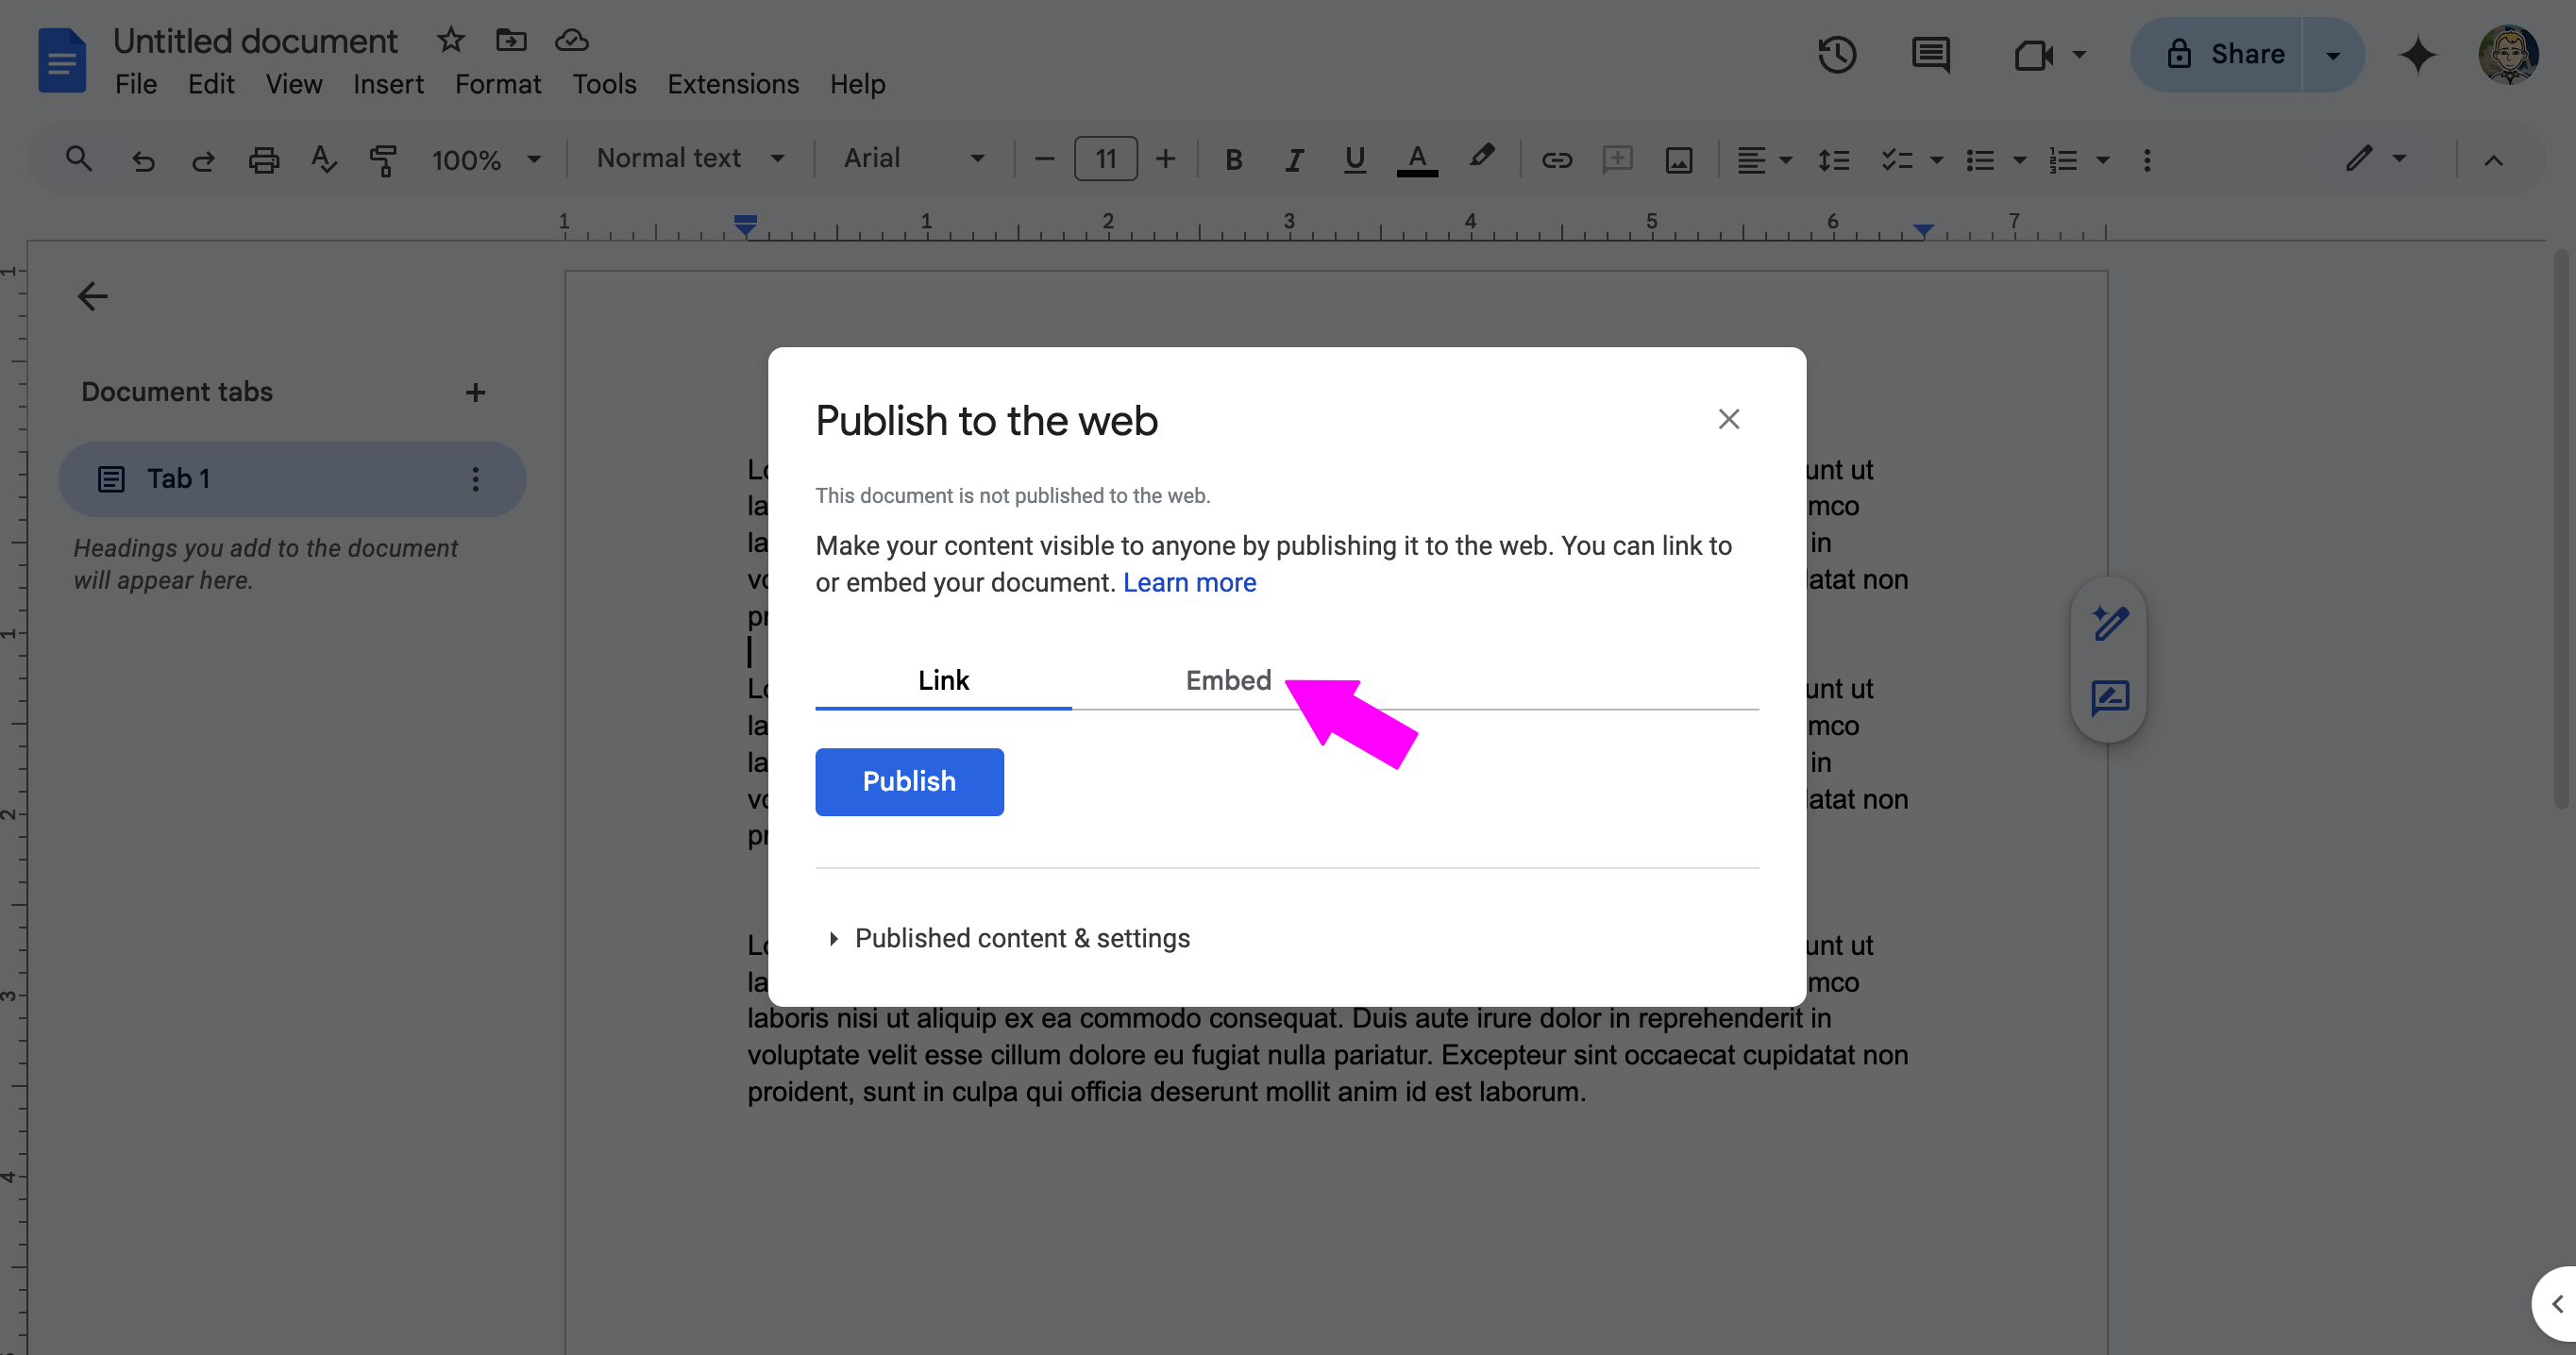This screenshot has width=2576, height=1355.
Task: Decrease the font size
Action: tap(1044, 159)
